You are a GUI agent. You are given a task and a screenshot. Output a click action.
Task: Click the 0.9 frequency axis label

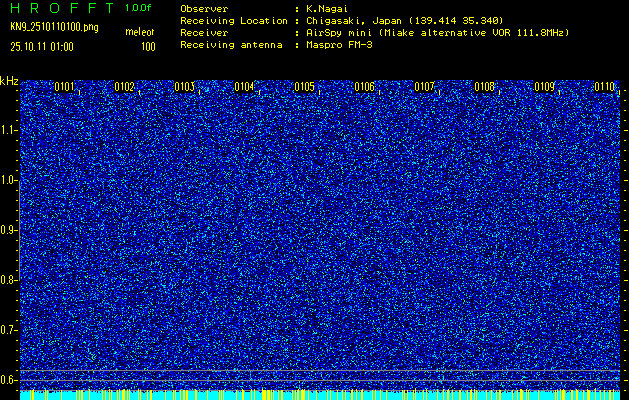[x=9, y=229]
